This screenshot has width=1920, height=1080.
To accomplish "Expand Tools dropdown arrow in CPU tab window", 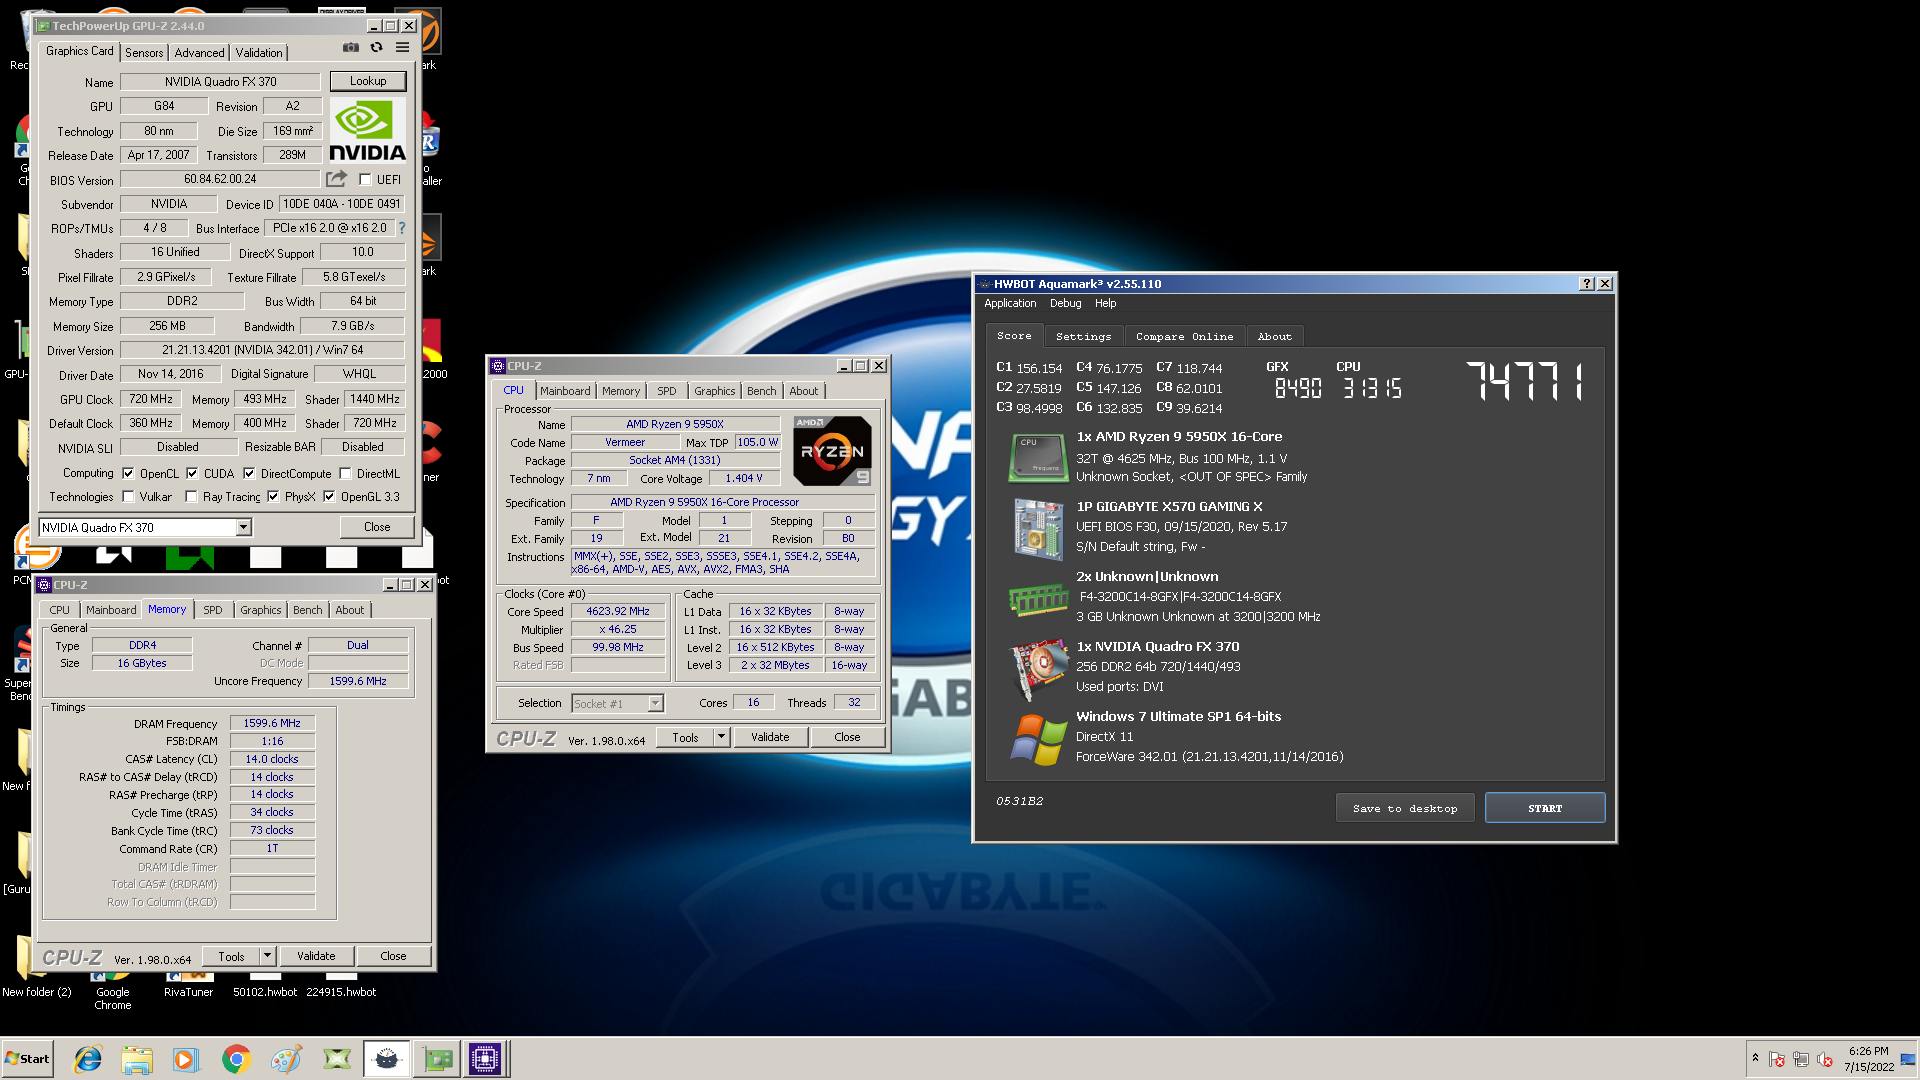I will [x=721, y=738].
